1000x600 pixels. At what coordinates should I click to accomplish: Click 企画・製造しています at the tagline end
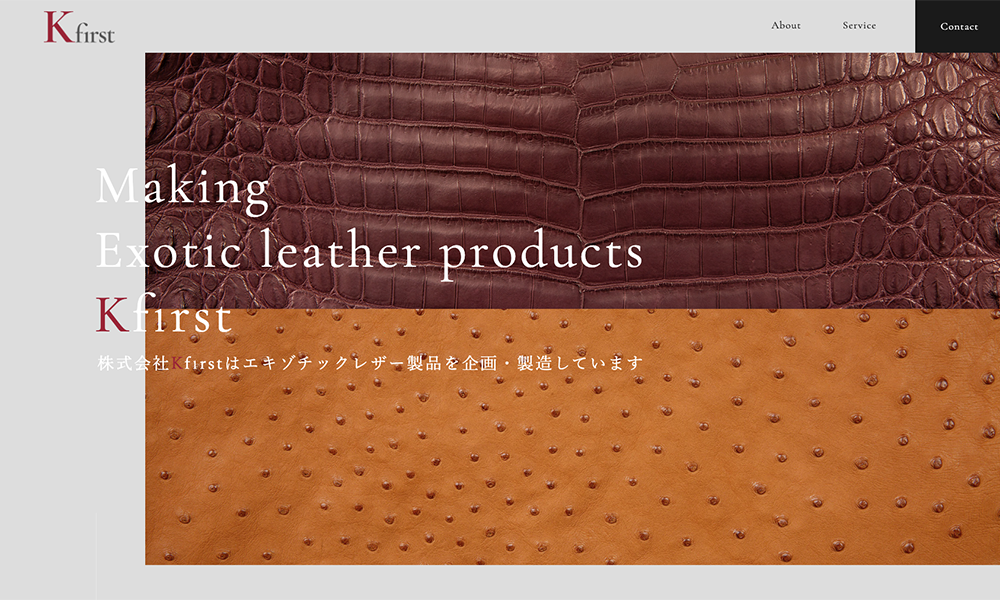click(553, 363)
